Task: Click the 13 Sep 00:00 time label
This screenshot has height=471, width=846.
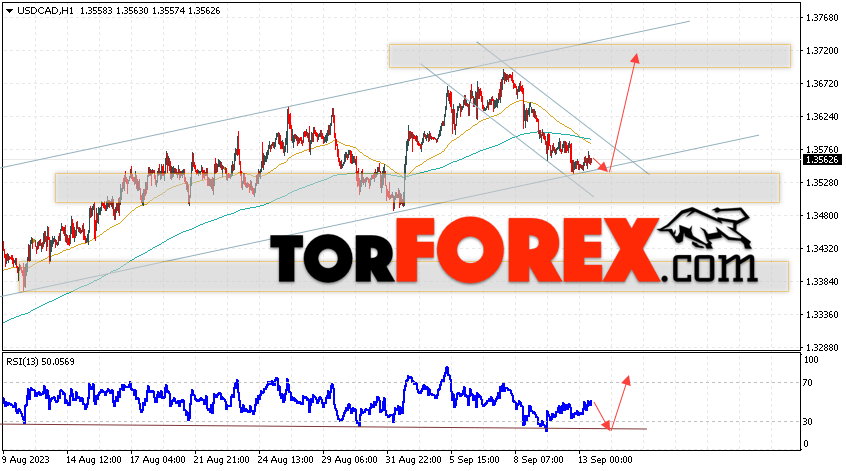Action: click(x=605, y=460)
